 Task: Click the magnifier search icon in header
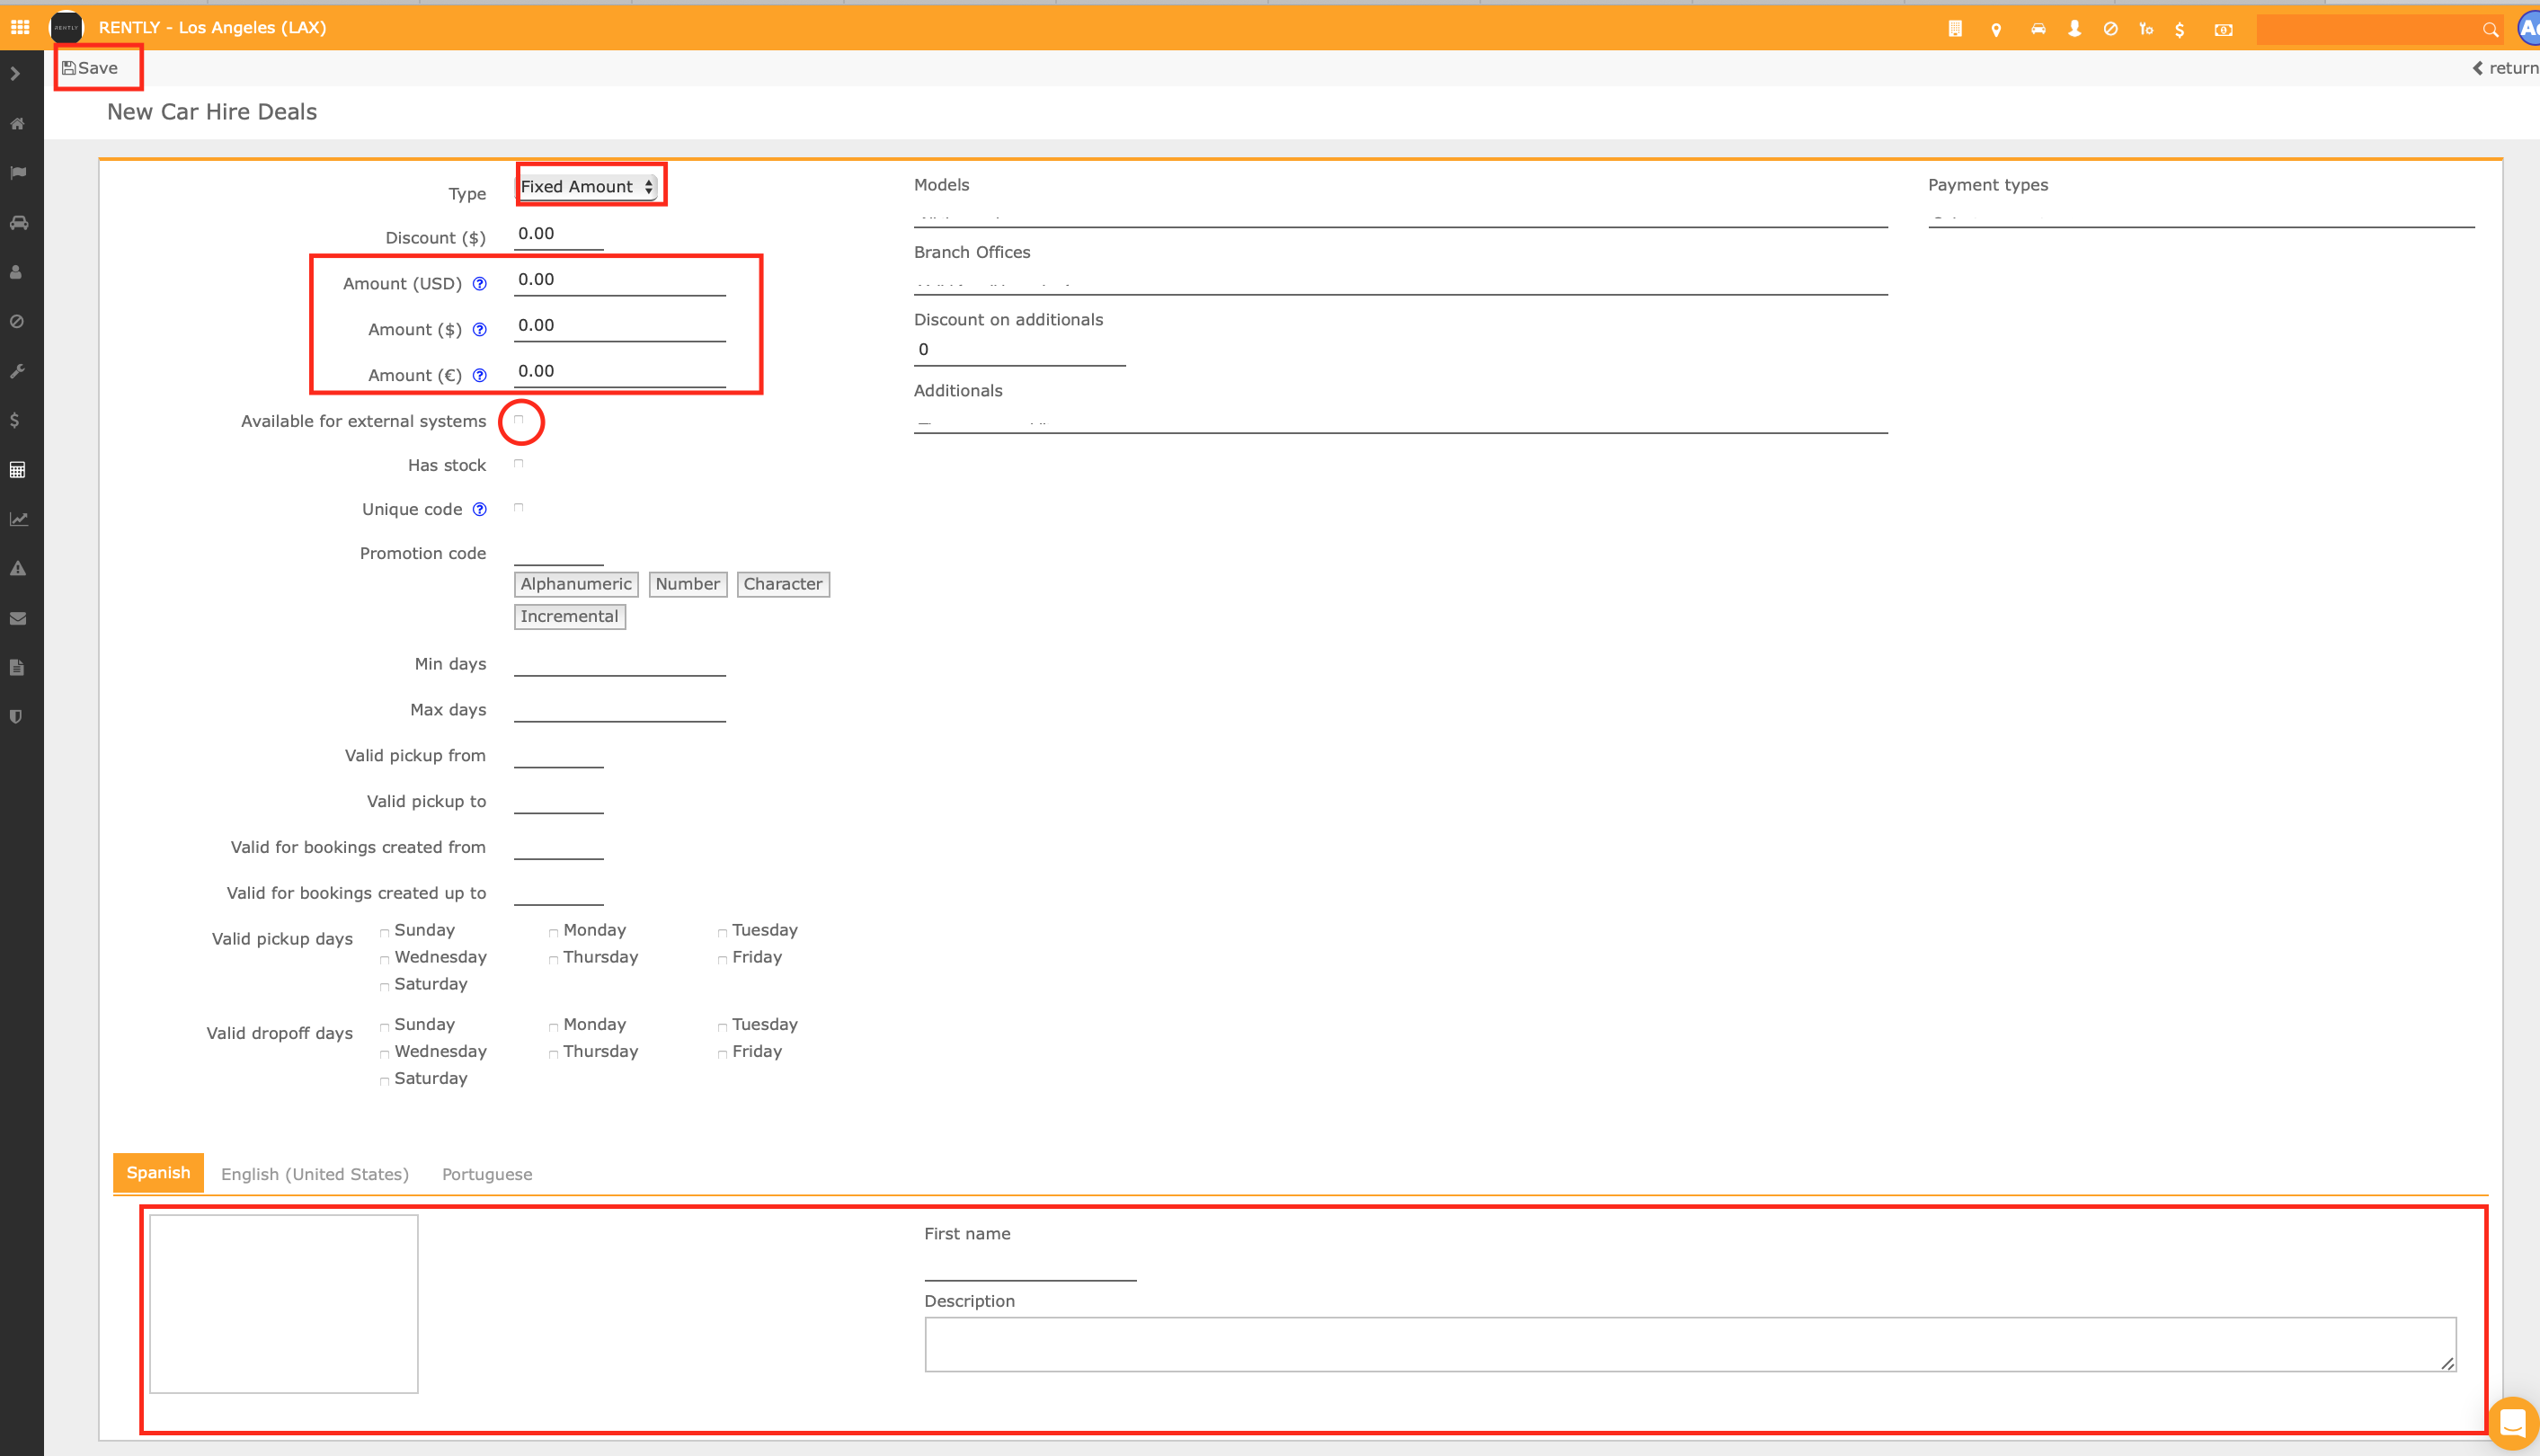coord(2490,30)
